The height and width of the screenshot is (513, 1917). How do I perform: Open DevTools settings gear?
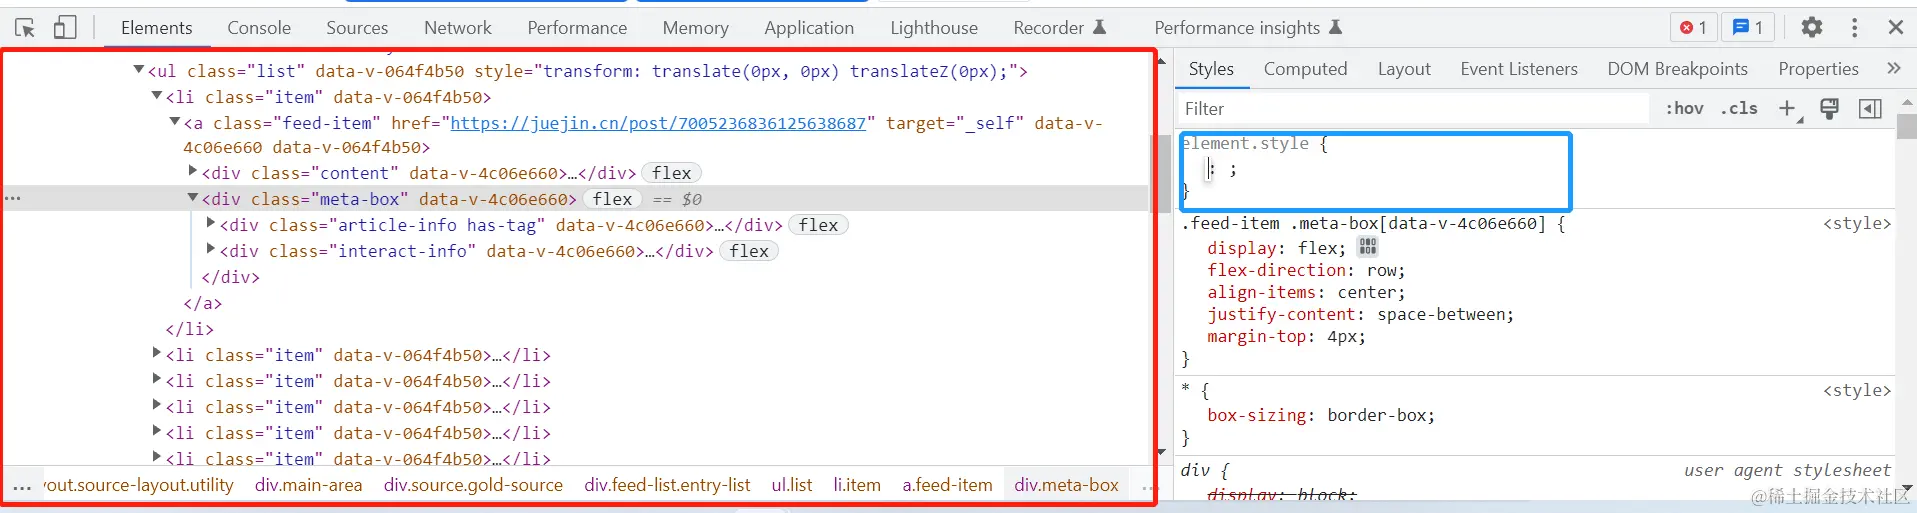[x=1811, y=28]
